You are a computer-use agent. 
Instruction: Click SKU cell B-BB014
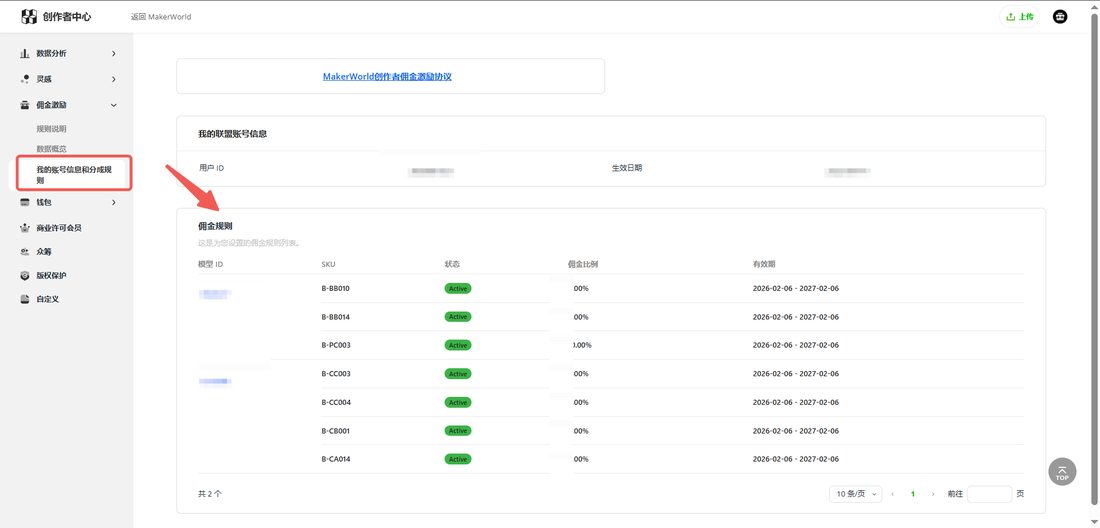335,317
